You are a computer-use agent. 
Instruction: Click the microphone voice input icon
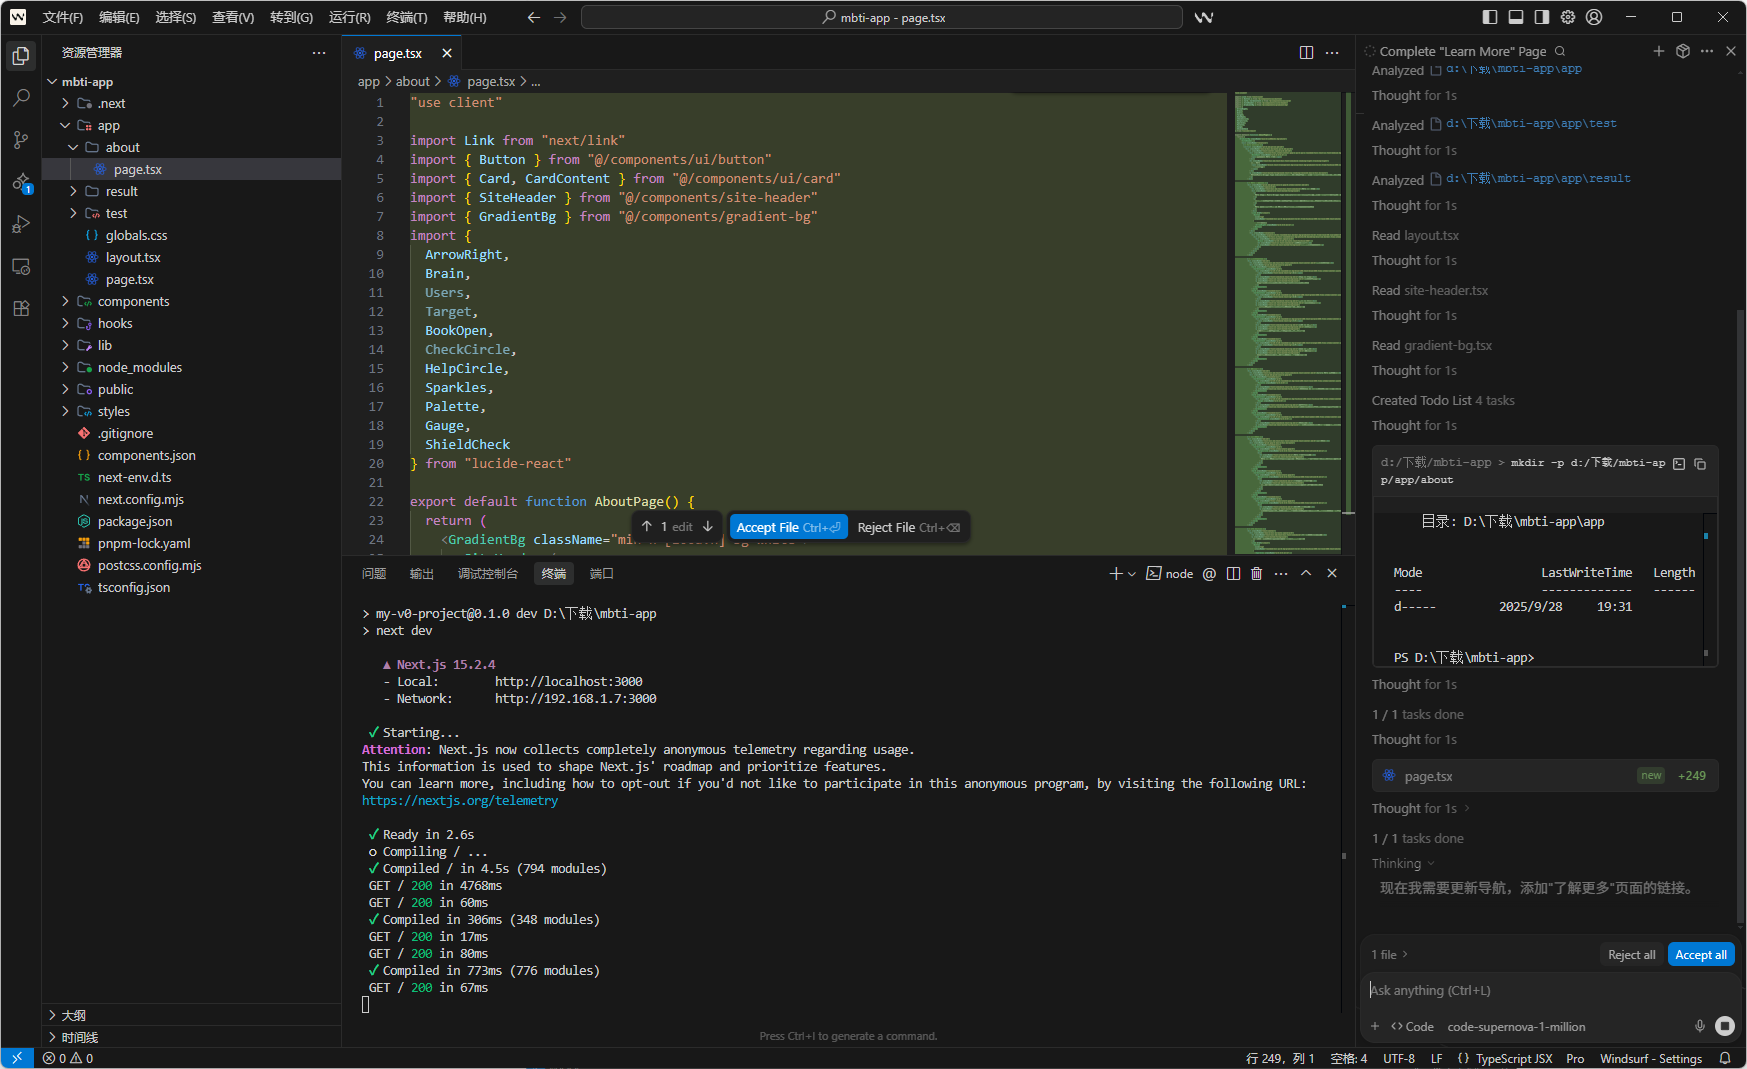(1699, 1026)
